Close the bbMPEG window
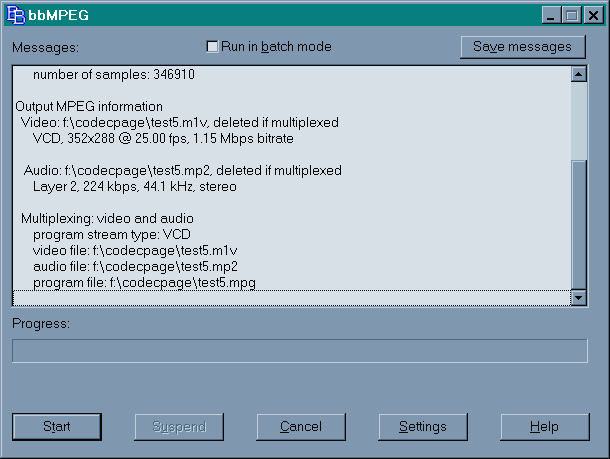Image resolution: width=610 pixels, height=459 pixels. [x=592, y=14]
